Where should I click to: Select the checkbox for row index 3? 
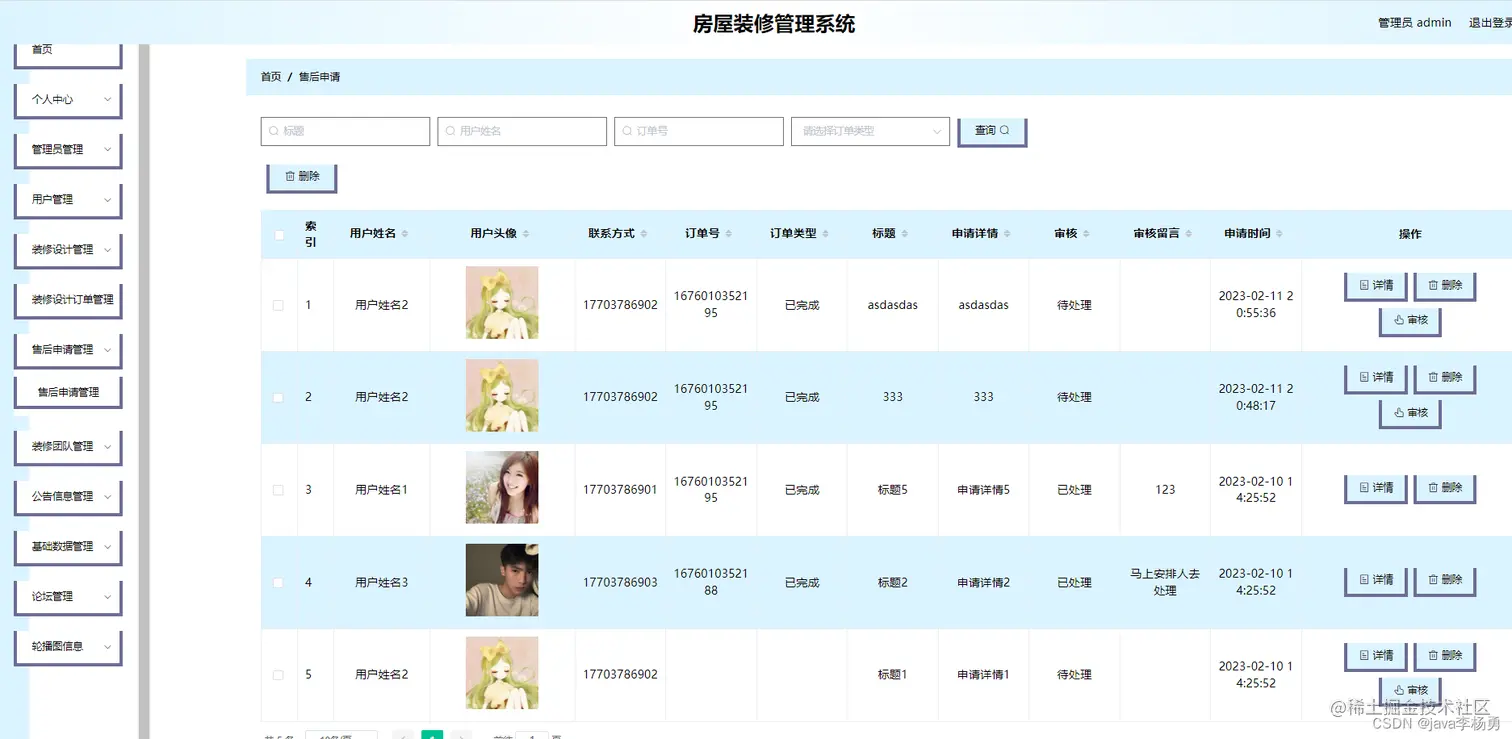(x=279, y=490)
